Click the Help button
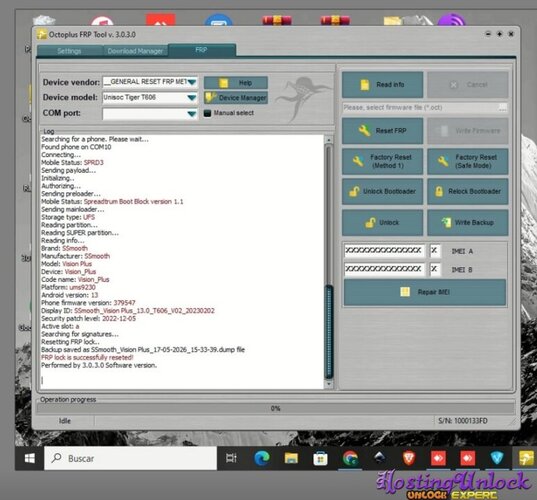537x500 pixels. (236, 83)
